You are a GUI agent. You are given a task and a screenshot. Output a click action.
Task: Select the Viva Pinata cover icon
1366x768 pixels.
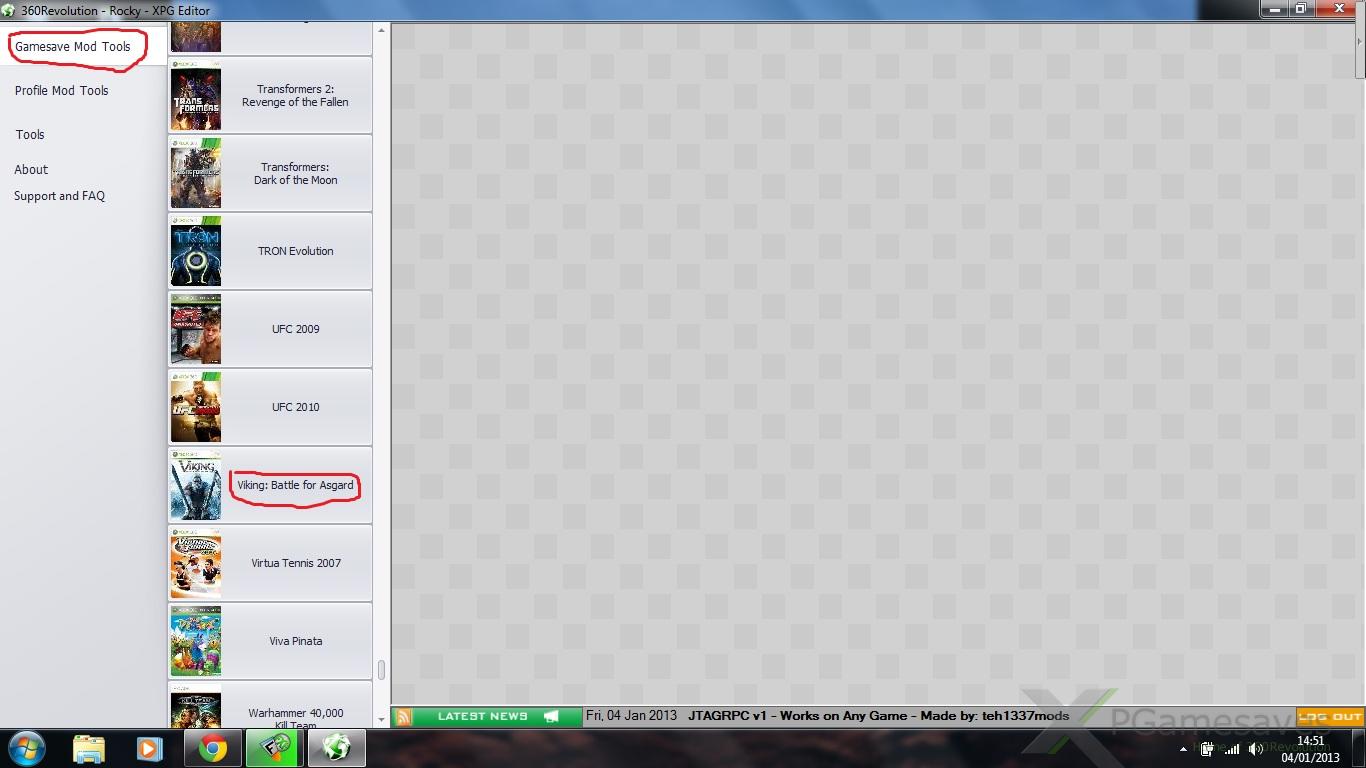[196, 641]
